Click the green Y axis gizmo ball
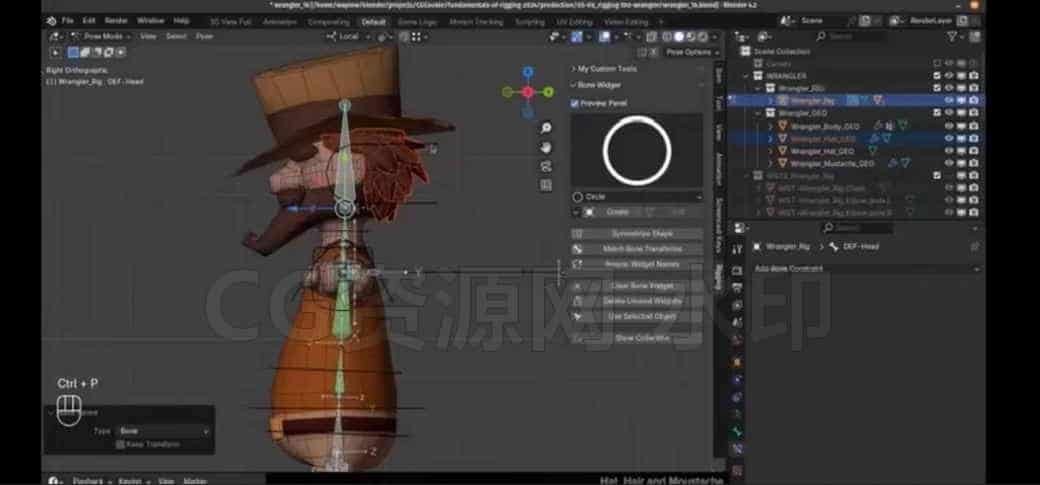 [x=549, y=92]
